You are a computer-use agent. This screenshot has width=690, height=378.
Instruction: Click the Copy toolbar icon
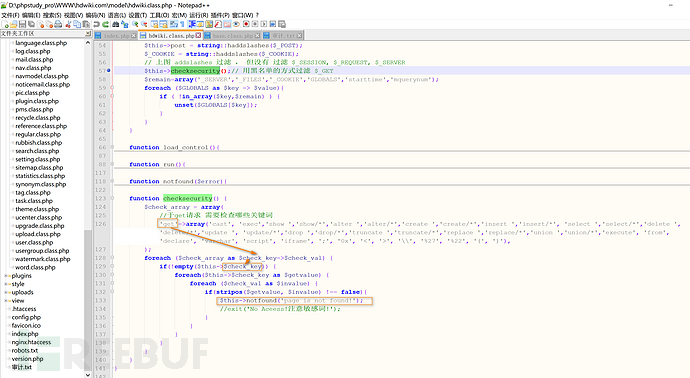pos(77,24)
